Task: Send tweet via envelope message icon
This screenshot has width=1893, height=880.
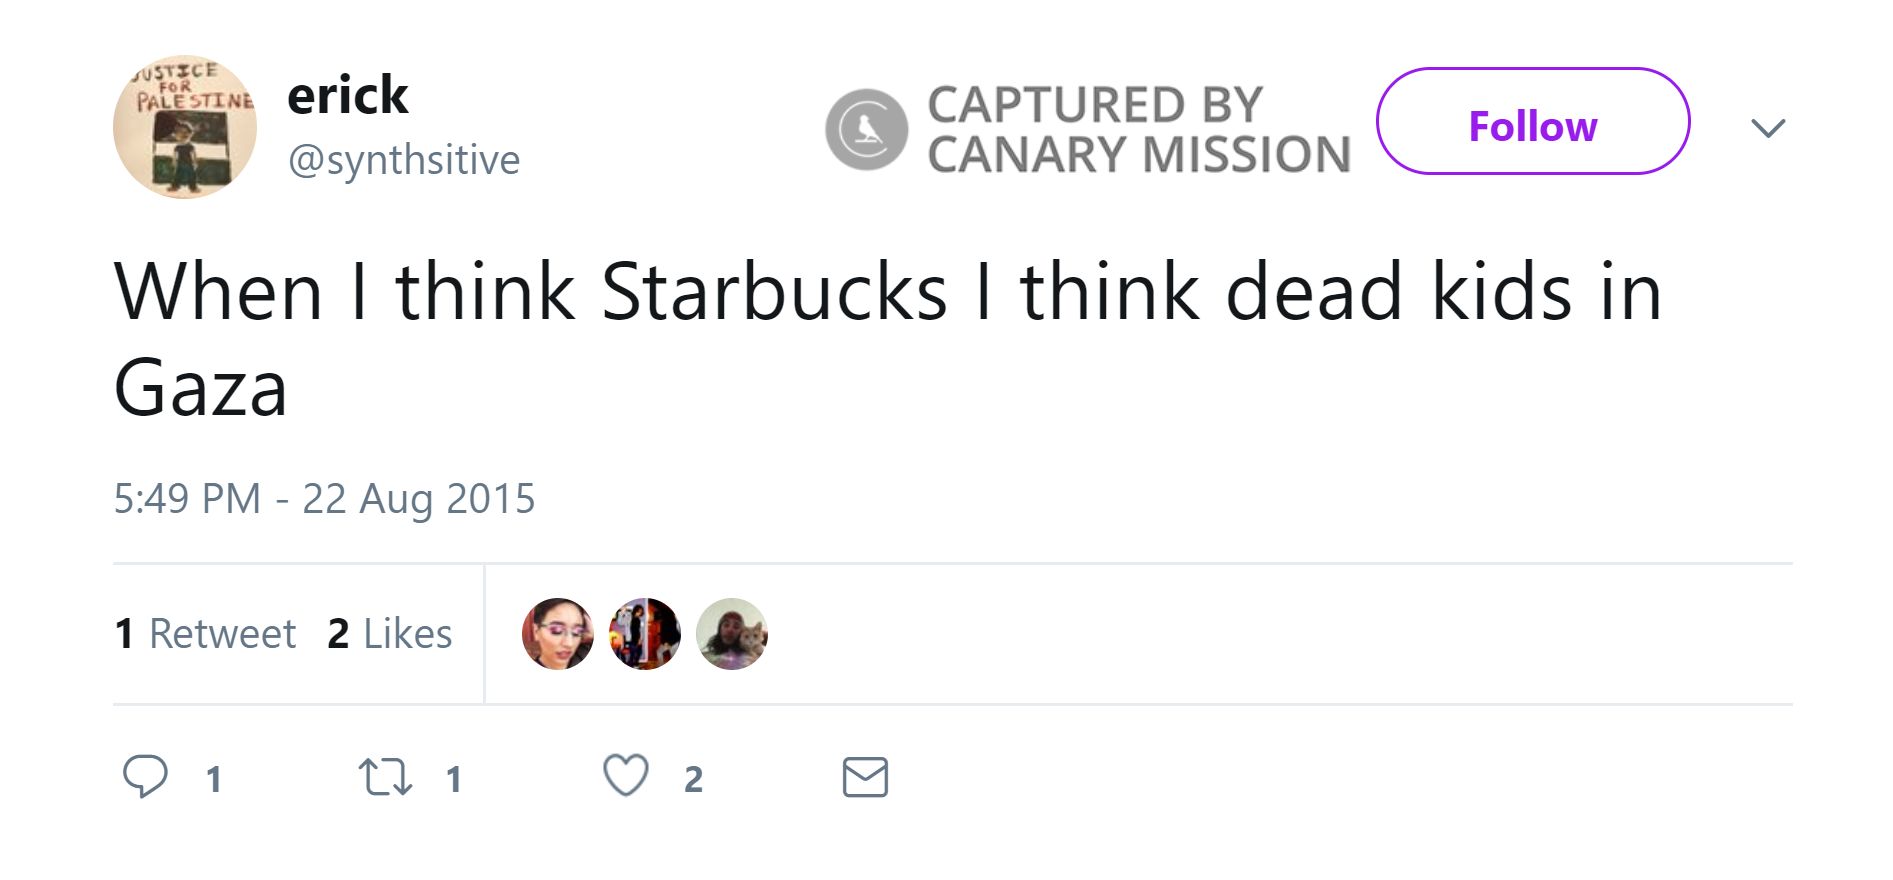Action: pyautogui.click(x=865, y=777)
